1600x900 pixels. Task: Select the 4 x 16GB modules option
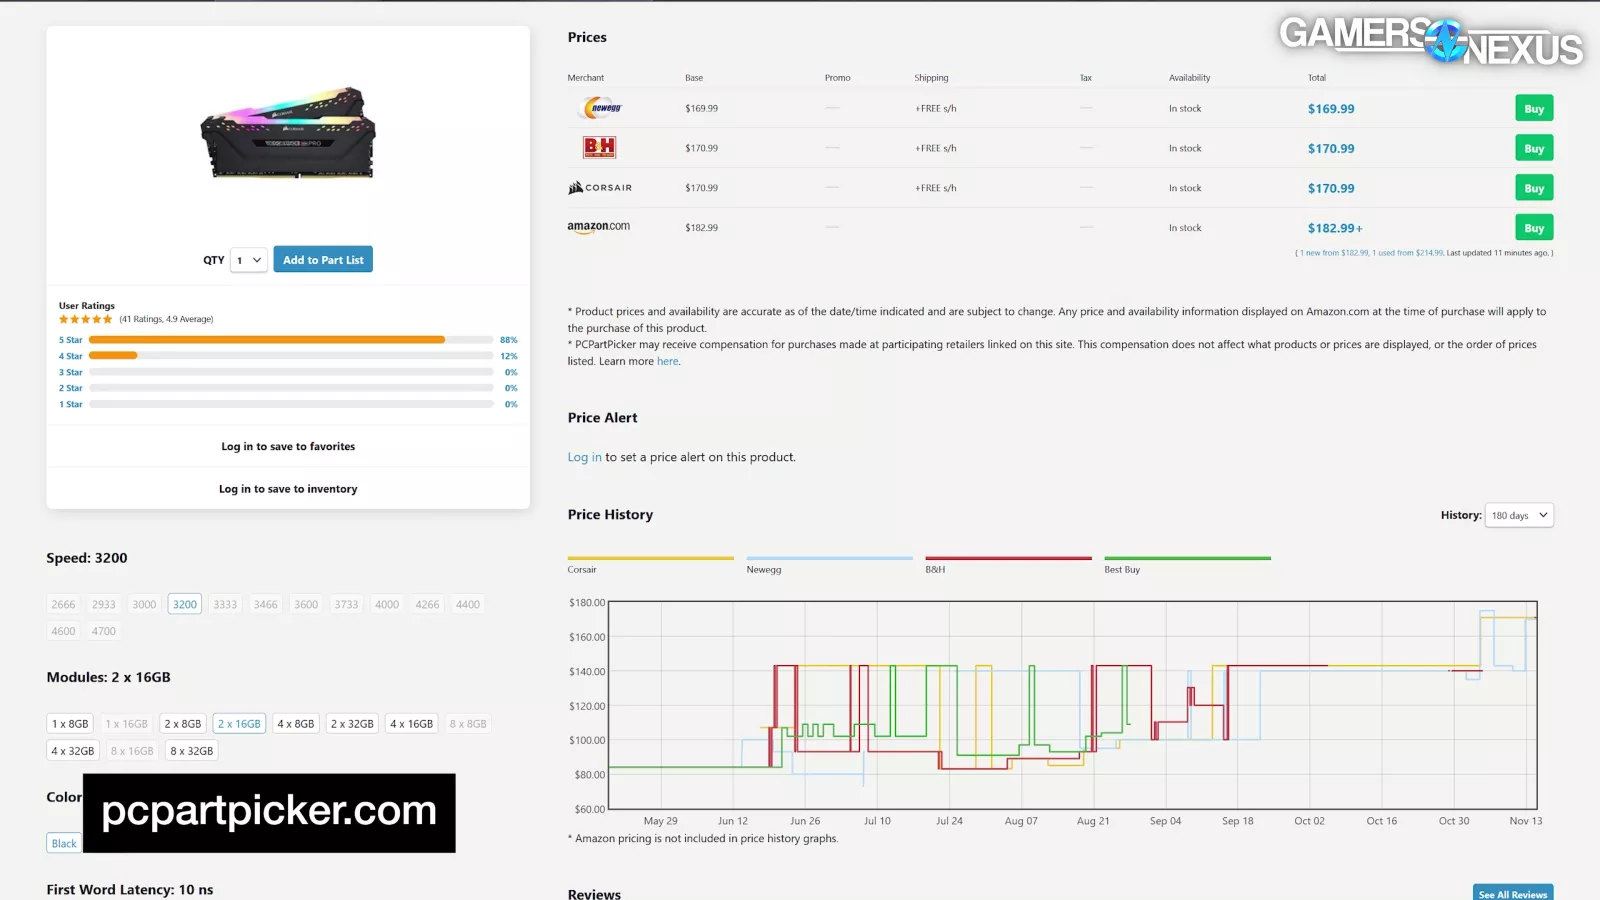pyautogui.click(x=411, y=724)
